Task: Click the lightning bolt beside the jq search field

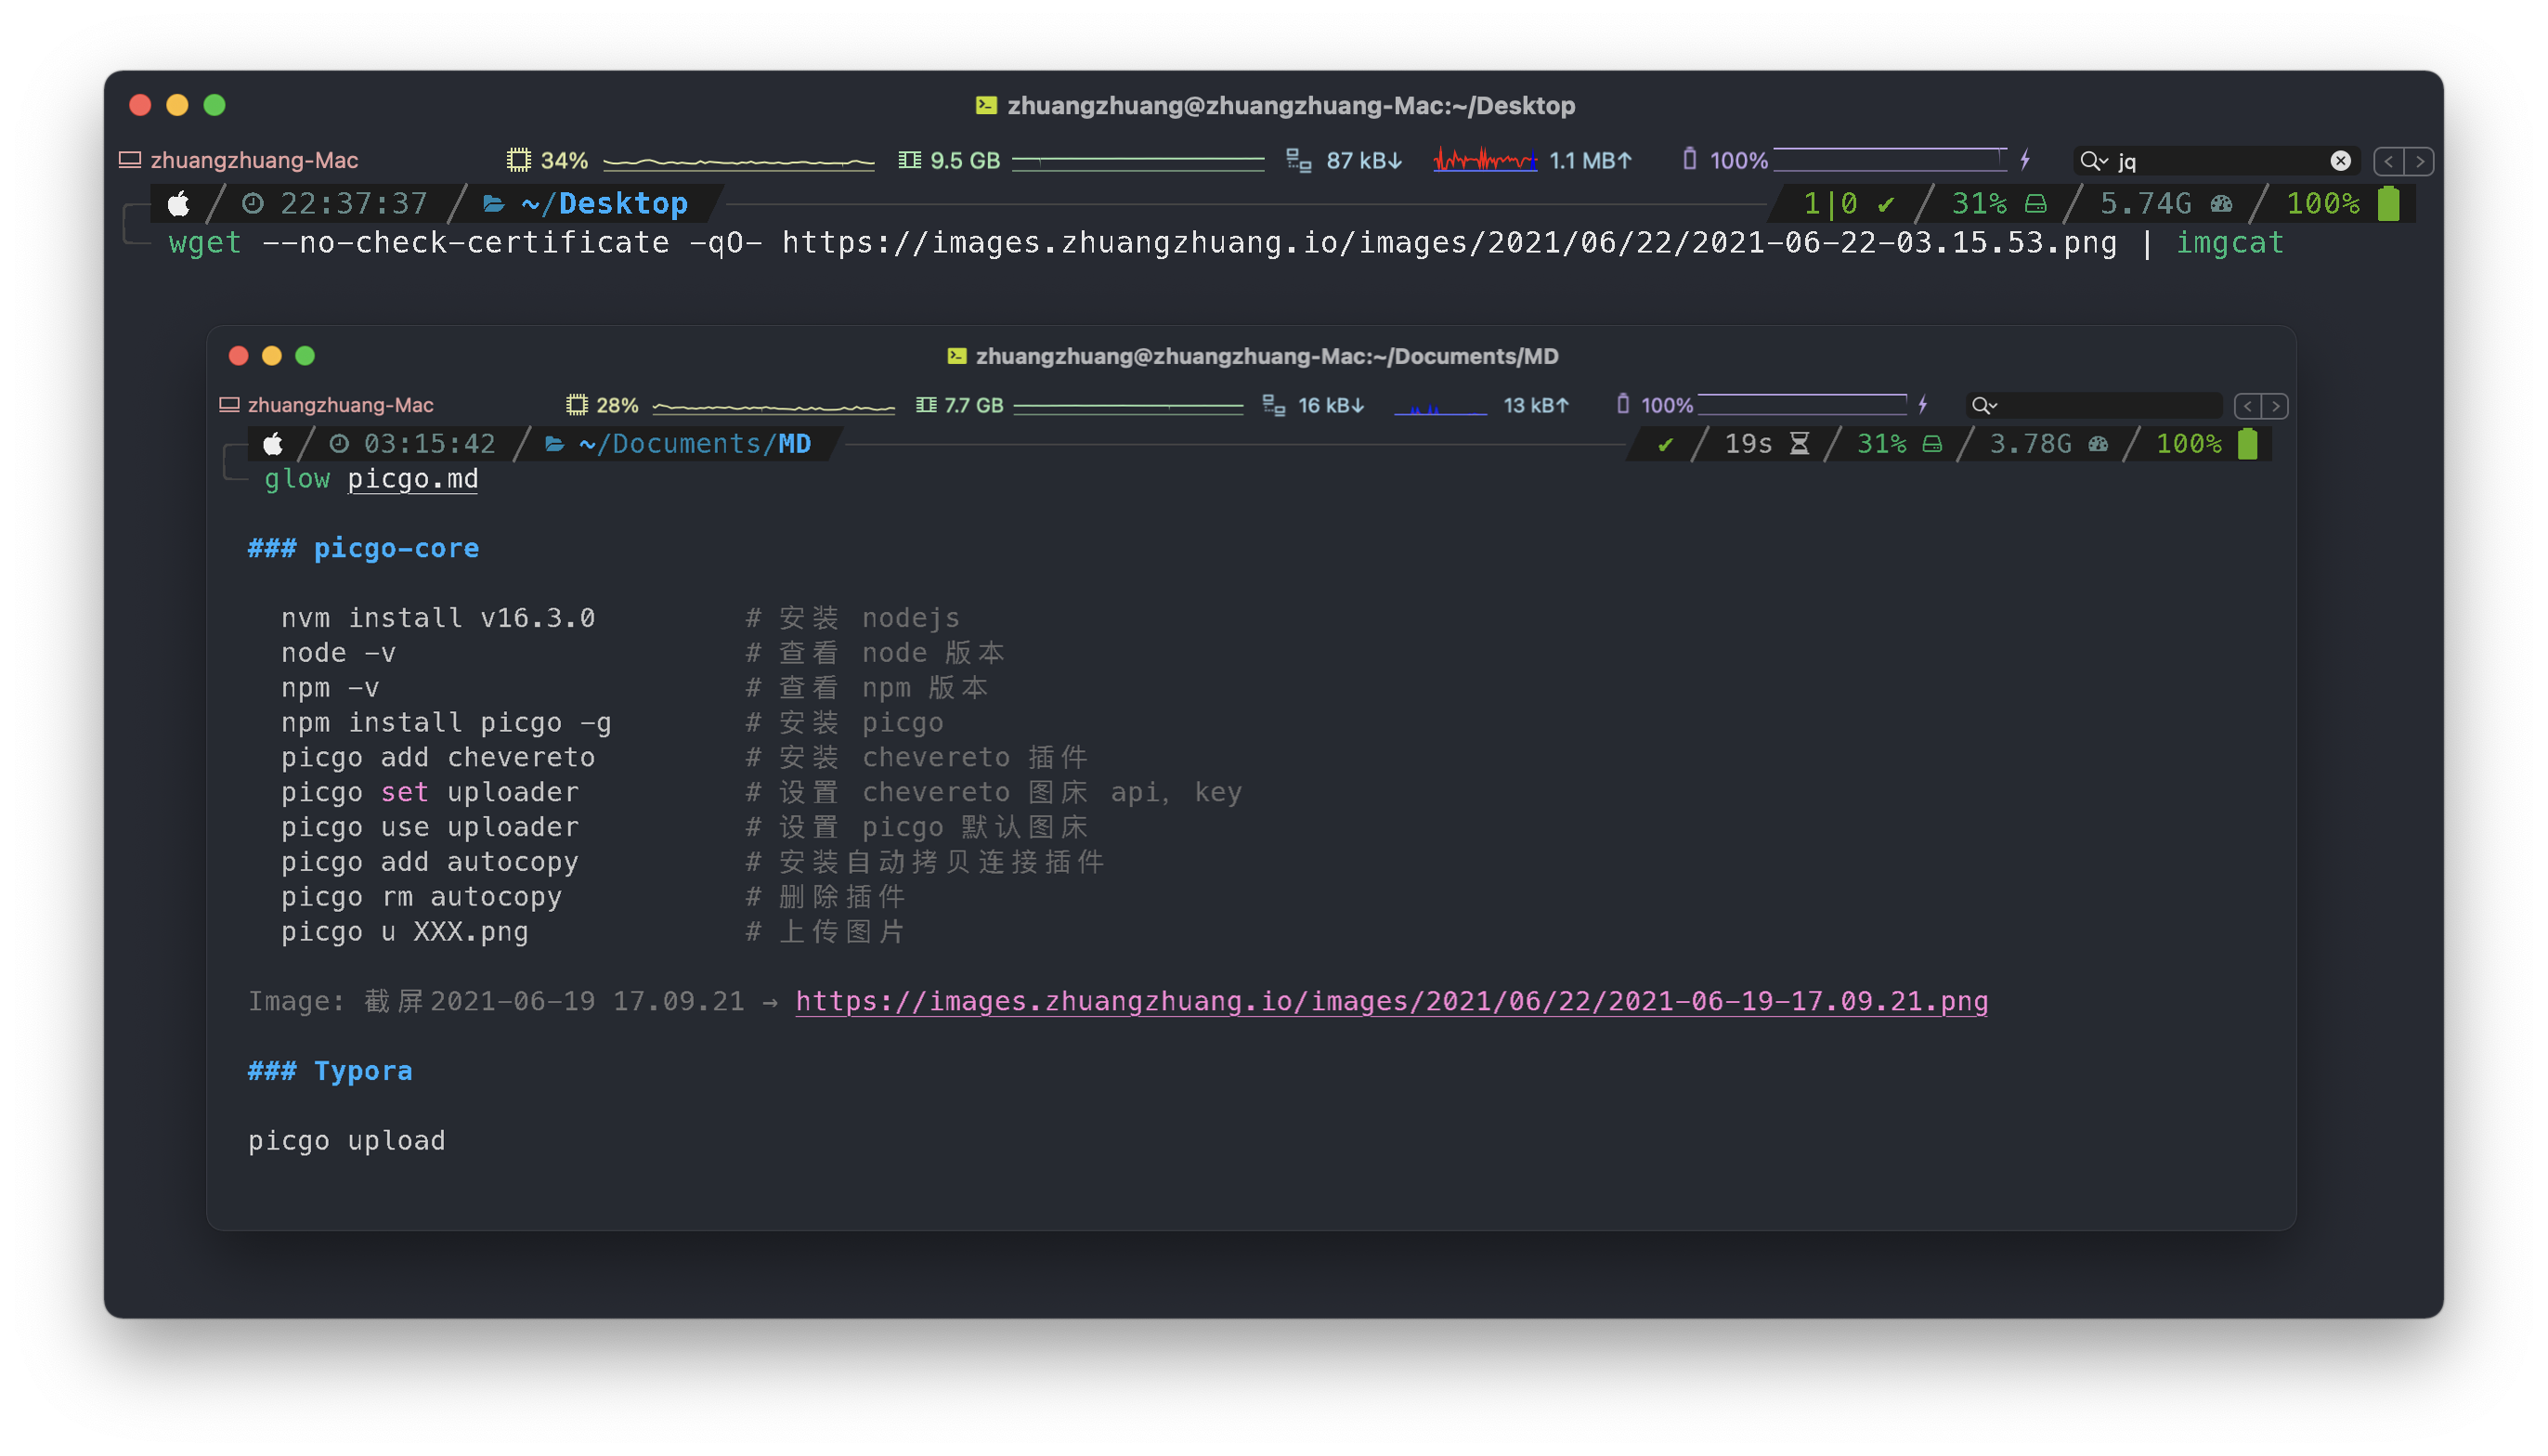Action: tap(2025, 159)
